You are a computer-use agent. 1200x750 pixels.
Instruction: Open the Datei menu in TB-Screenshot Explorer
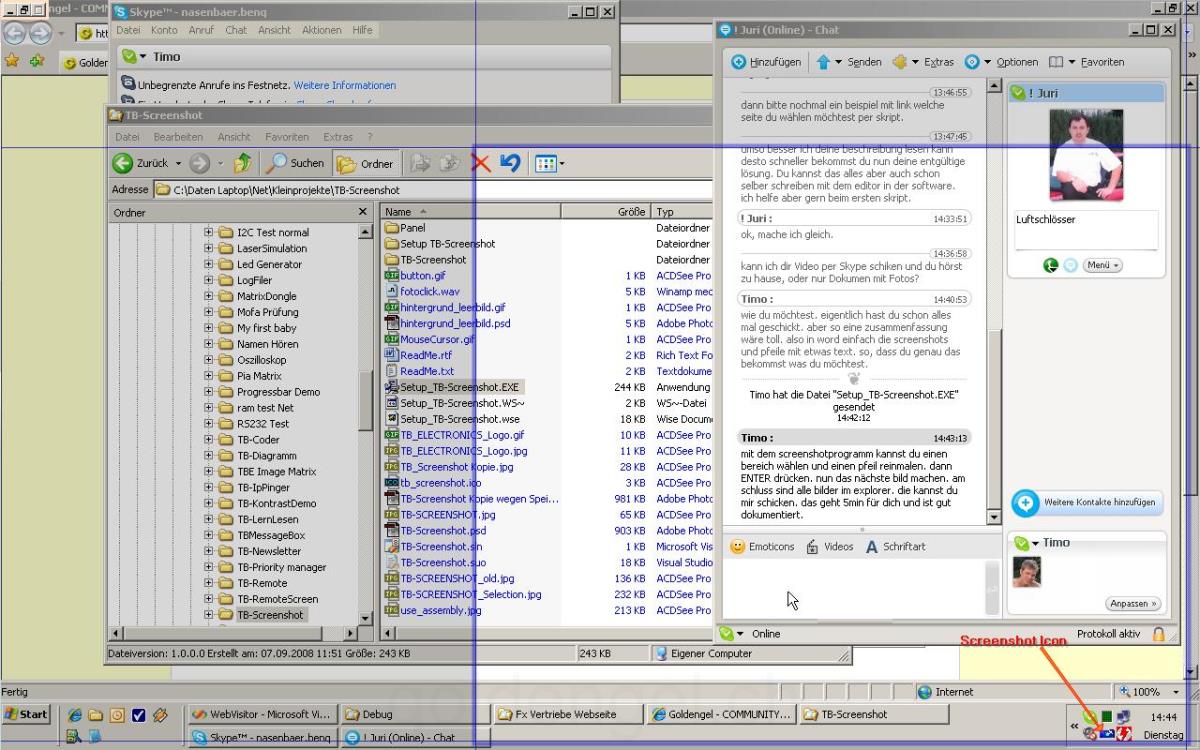[x=127, y=136]
